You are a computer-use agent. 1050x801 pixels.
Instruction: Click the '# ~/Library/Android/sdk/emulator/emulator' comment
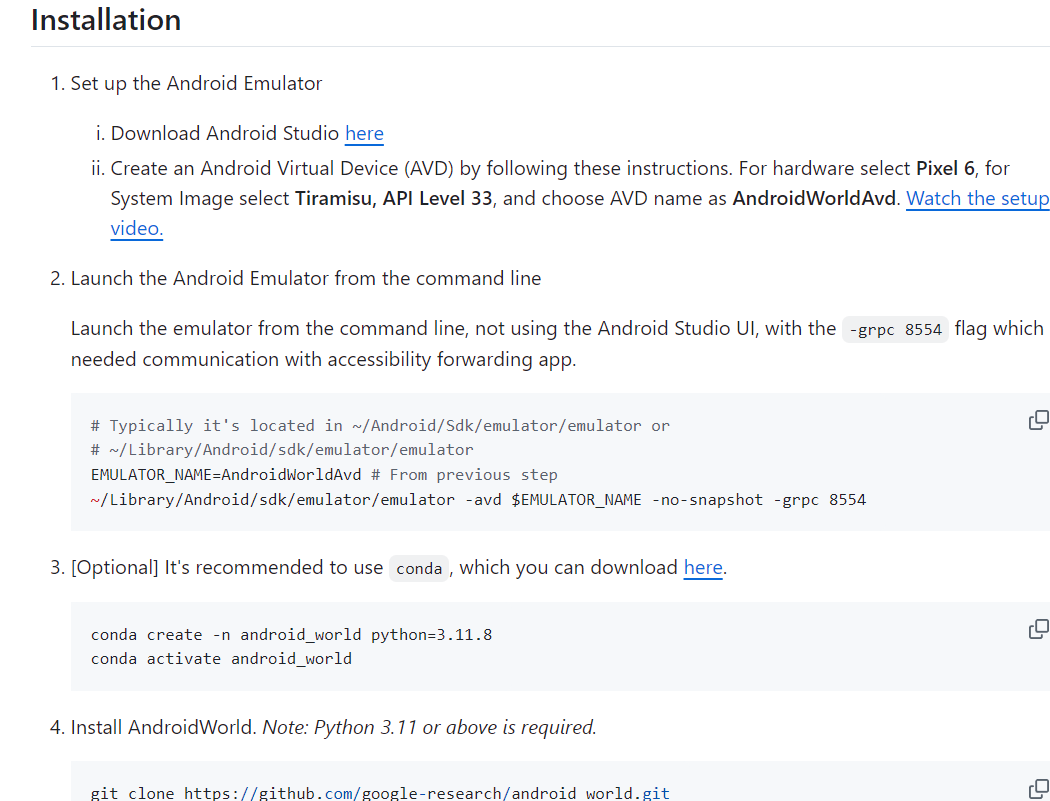282,450
